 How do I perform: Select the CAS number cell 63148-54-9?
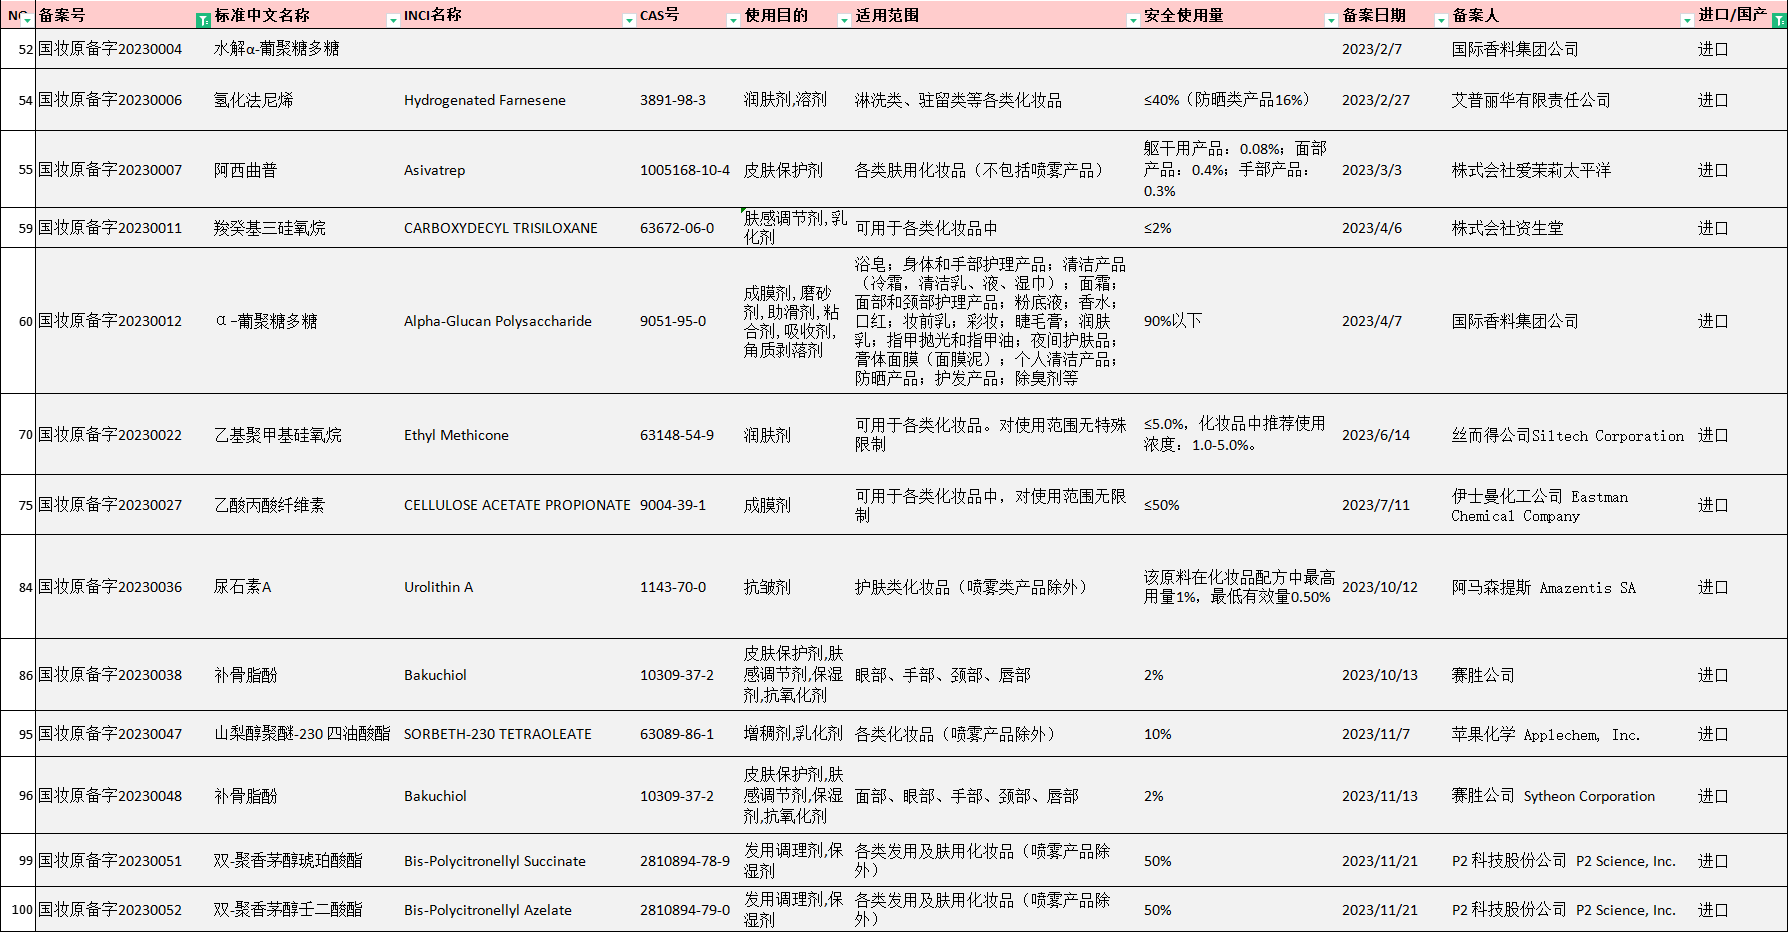[x=676, y=435]
